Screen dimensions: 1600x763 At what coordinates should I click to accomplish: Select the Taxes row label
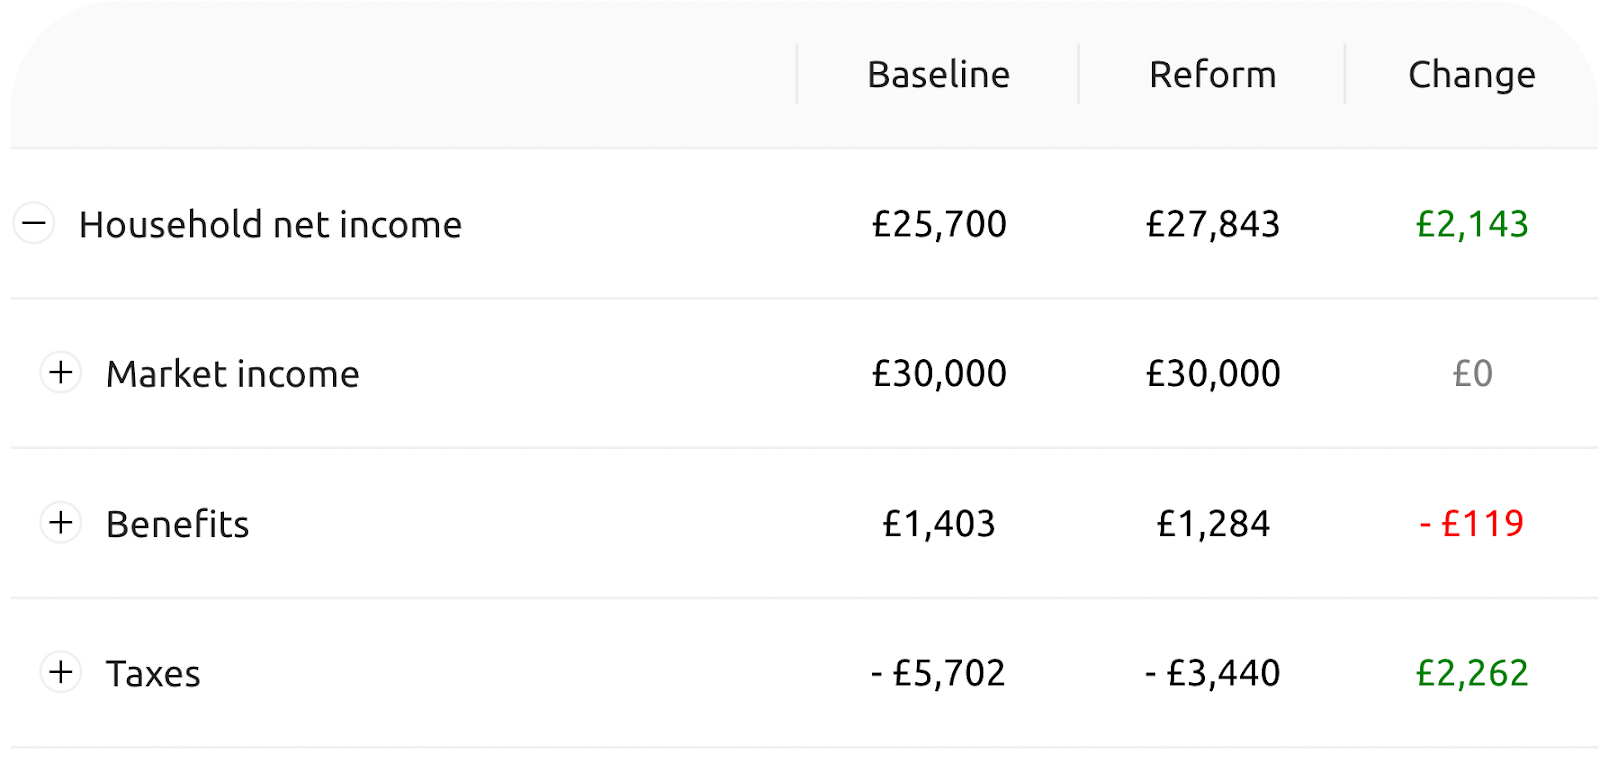click(153, 674)
